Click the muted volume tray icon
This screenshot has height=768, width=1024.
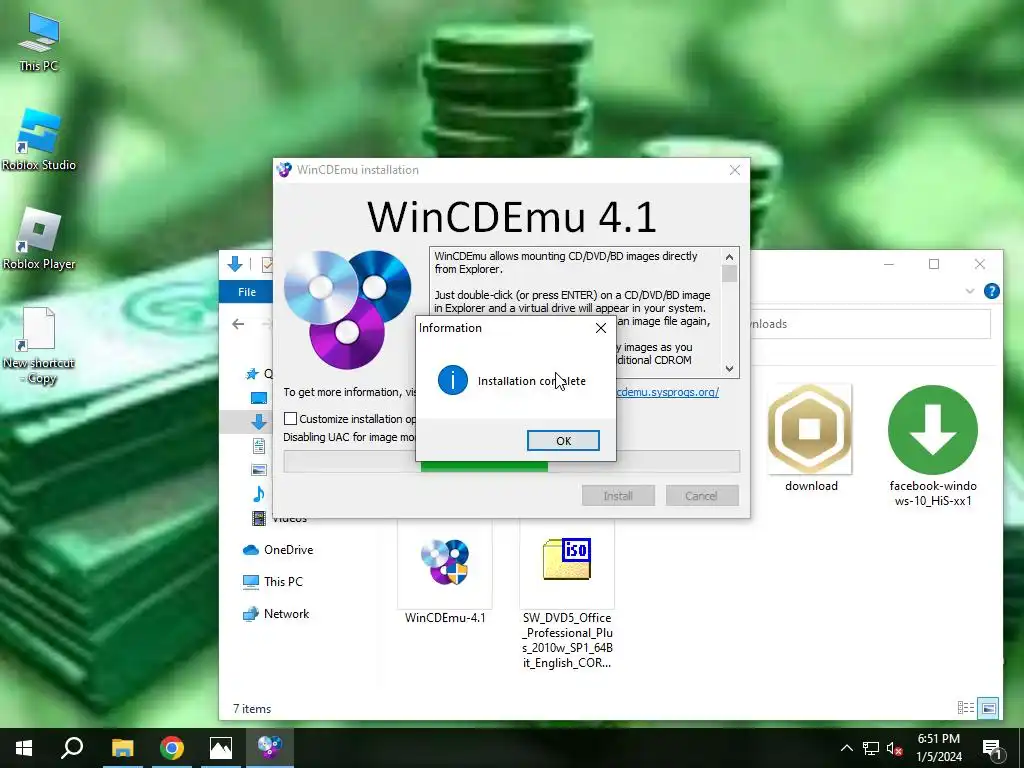(x=895, y=748)
